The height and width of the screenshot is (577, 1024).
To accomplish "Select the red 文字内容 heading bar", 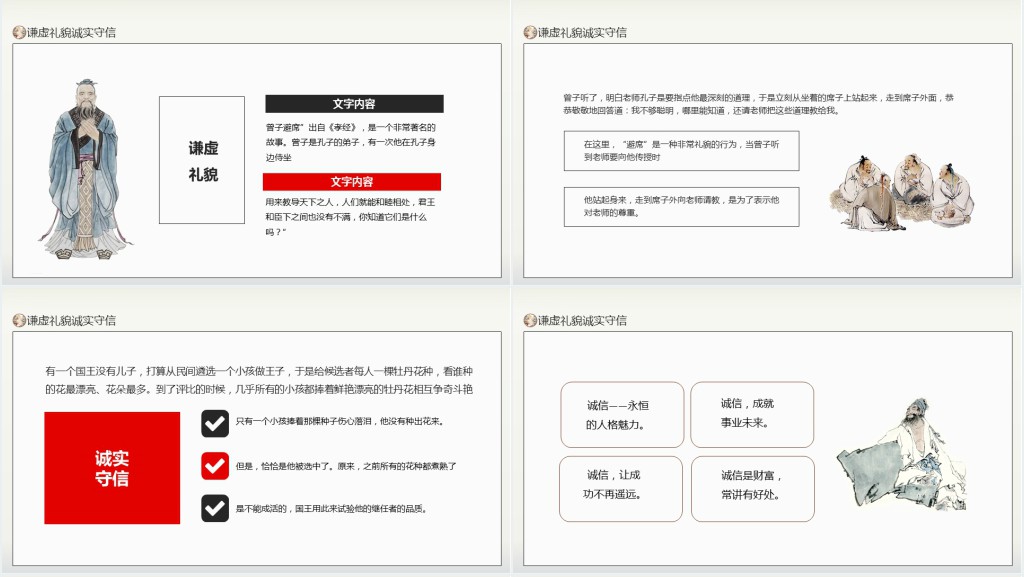I will tap(352, 181).
